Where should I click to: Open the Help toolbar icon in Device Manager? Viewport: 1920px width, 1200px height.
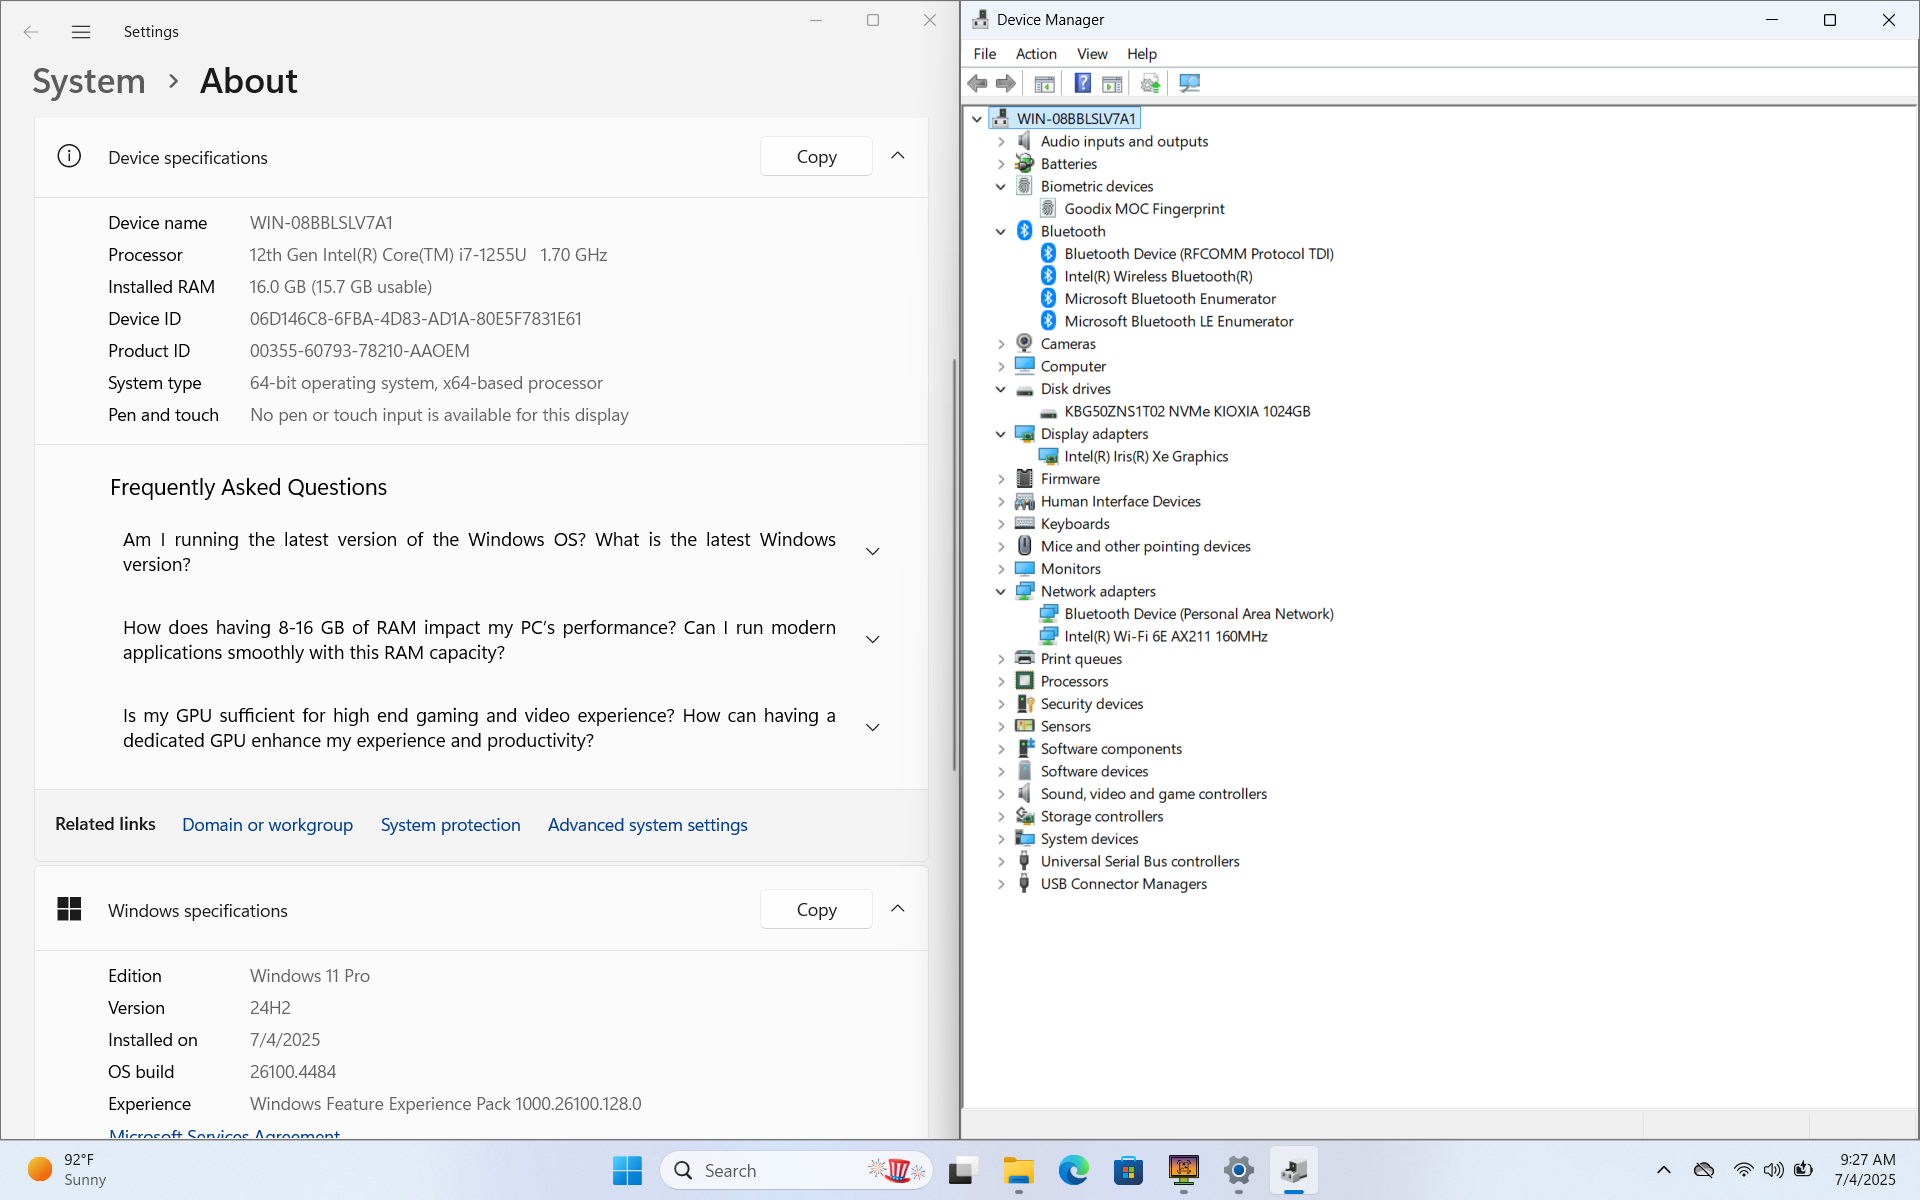point(1082,83)
